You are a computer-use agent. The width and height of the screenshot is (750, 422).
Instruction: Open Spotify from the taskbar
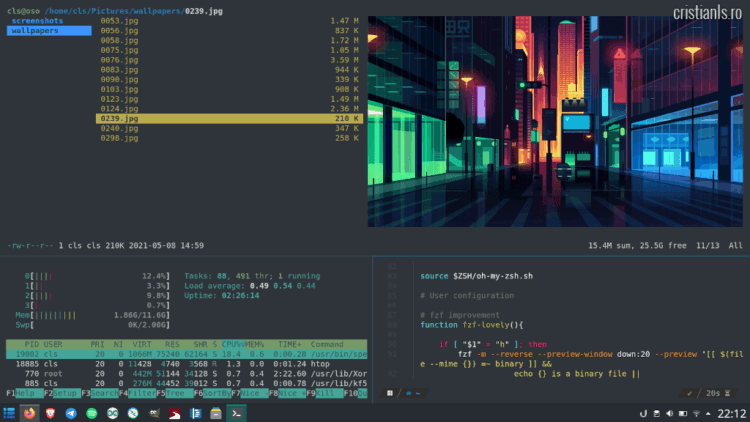[92, 412]
